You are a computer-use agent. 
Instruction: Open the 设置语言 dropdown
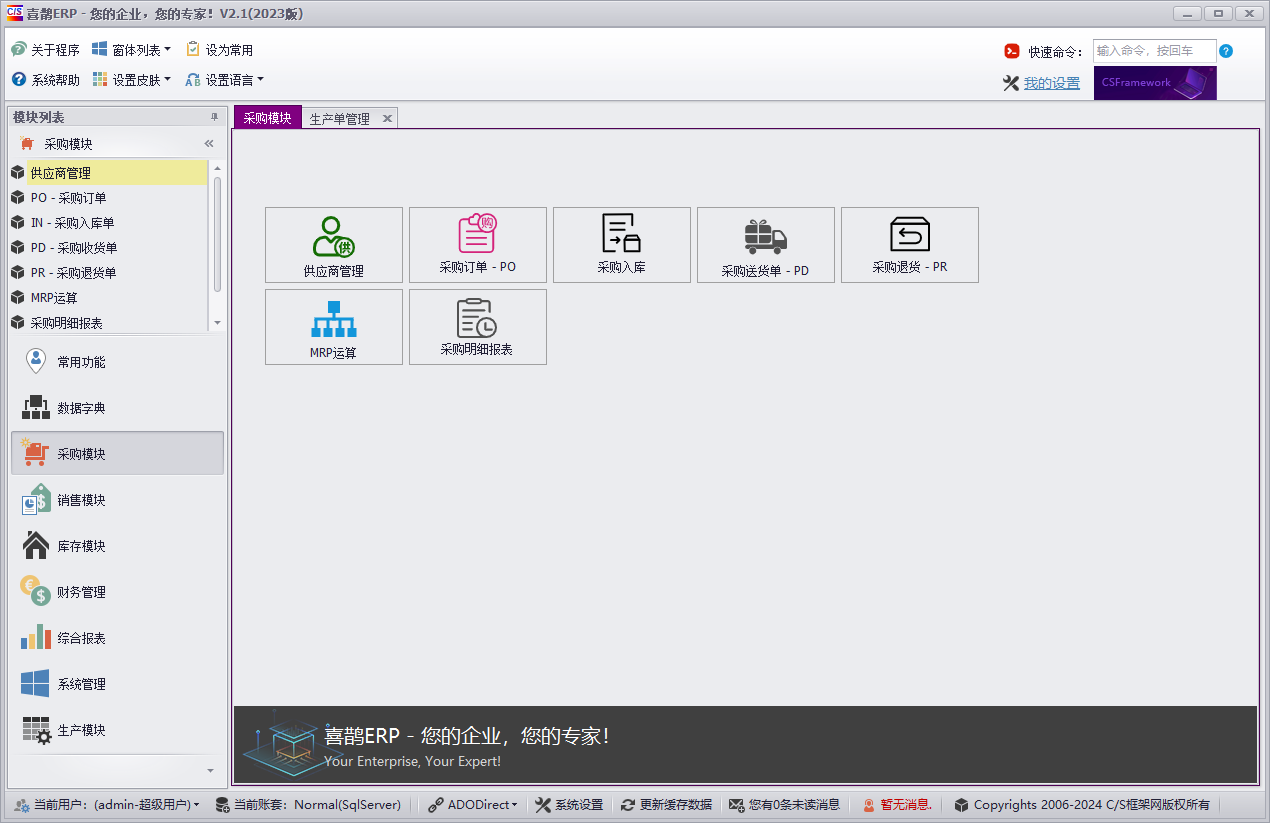click(225, 79)
